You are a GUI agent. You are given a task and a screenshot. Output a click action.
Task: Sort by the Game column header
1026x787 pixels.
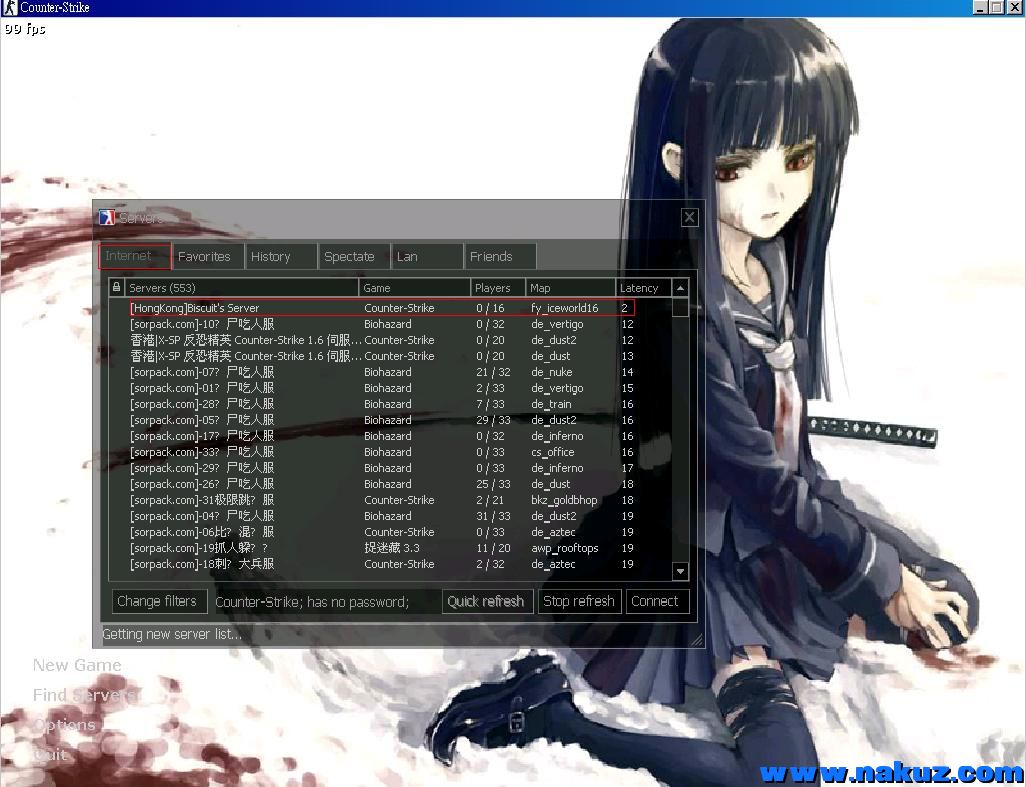click(414, 287)
